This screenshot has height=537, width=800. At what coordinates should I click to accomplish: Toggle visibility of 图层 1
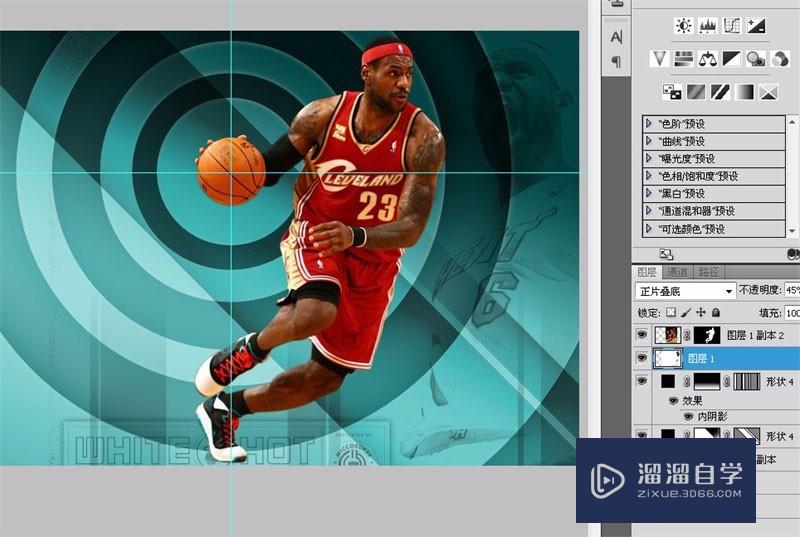[642, 358]
